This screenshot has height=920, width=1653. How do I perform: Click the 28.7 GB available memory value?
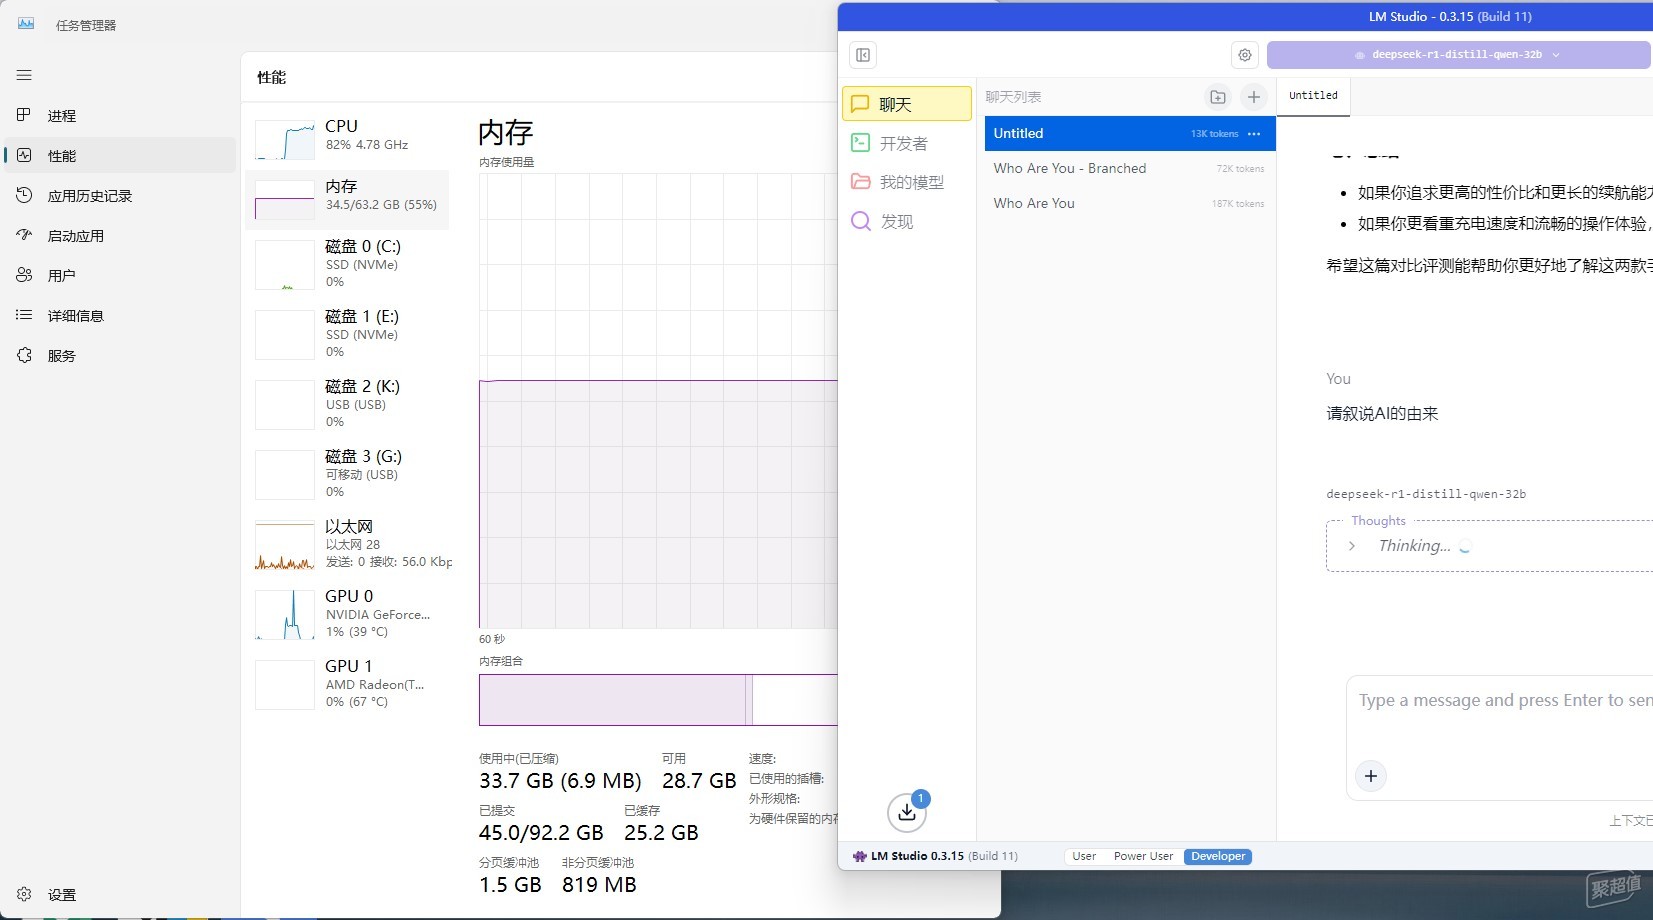(x=699, y=781)
